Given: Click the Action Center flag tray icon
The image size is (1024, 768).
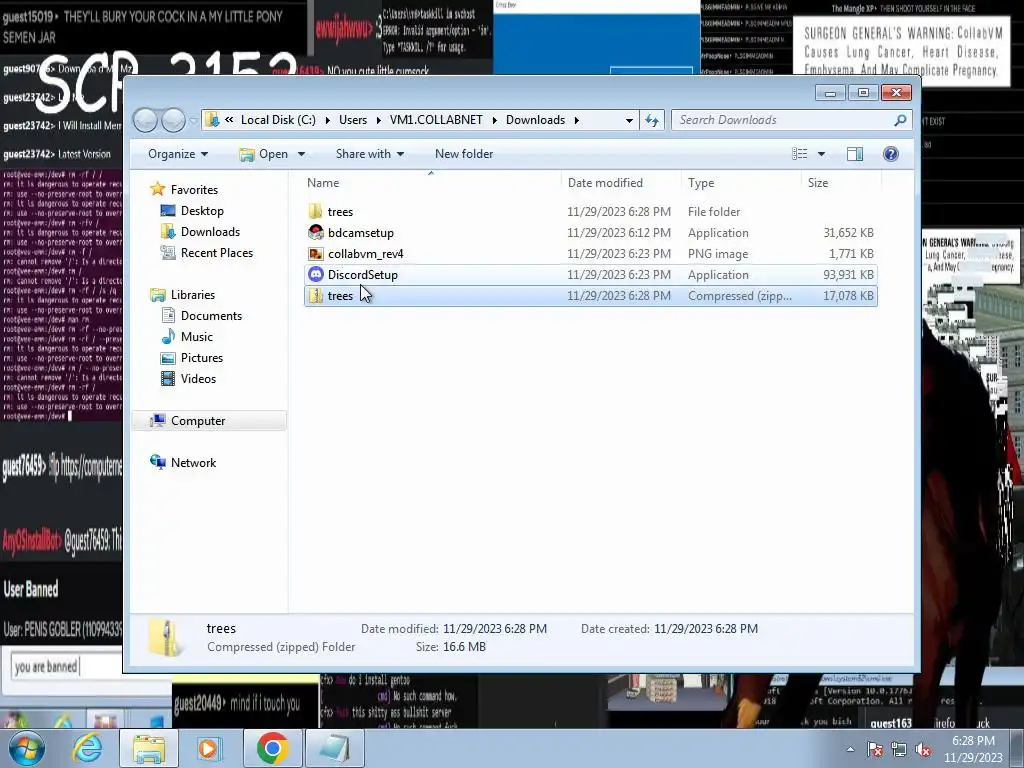Looking at the screenshot, I should [875, 749].
